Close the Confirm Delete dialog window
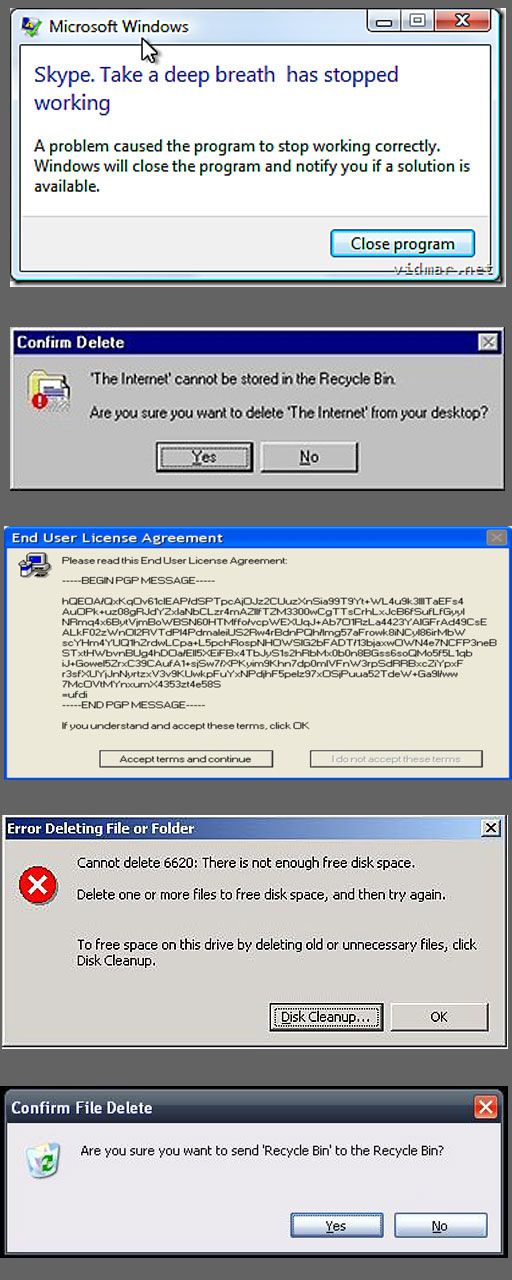 tap(488, 342)
